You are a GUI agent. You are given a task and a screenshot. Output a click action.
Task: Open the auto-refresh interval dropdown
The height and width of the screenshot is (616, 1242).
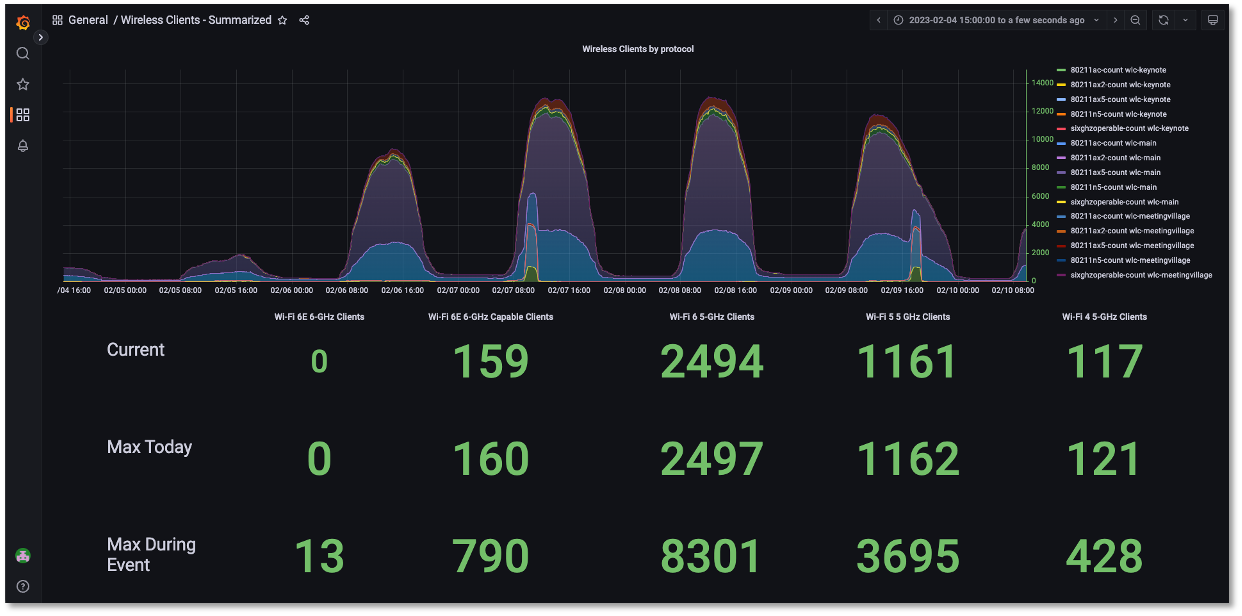1185,20
